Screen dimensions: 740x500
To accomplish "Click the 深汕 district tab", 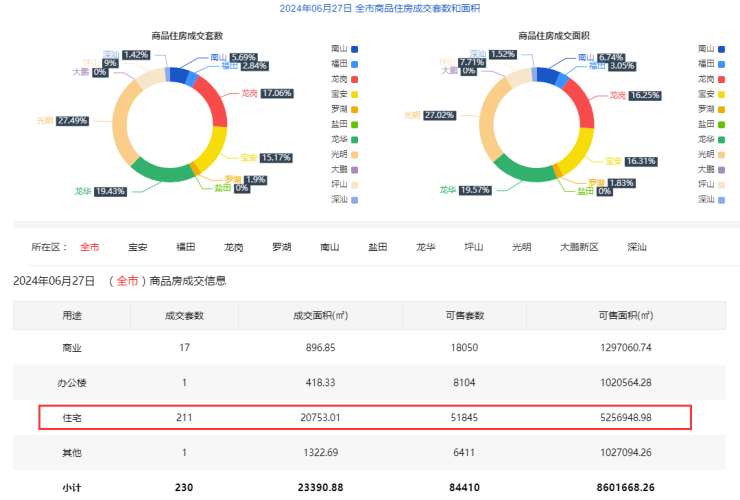I will coord(637,247).
